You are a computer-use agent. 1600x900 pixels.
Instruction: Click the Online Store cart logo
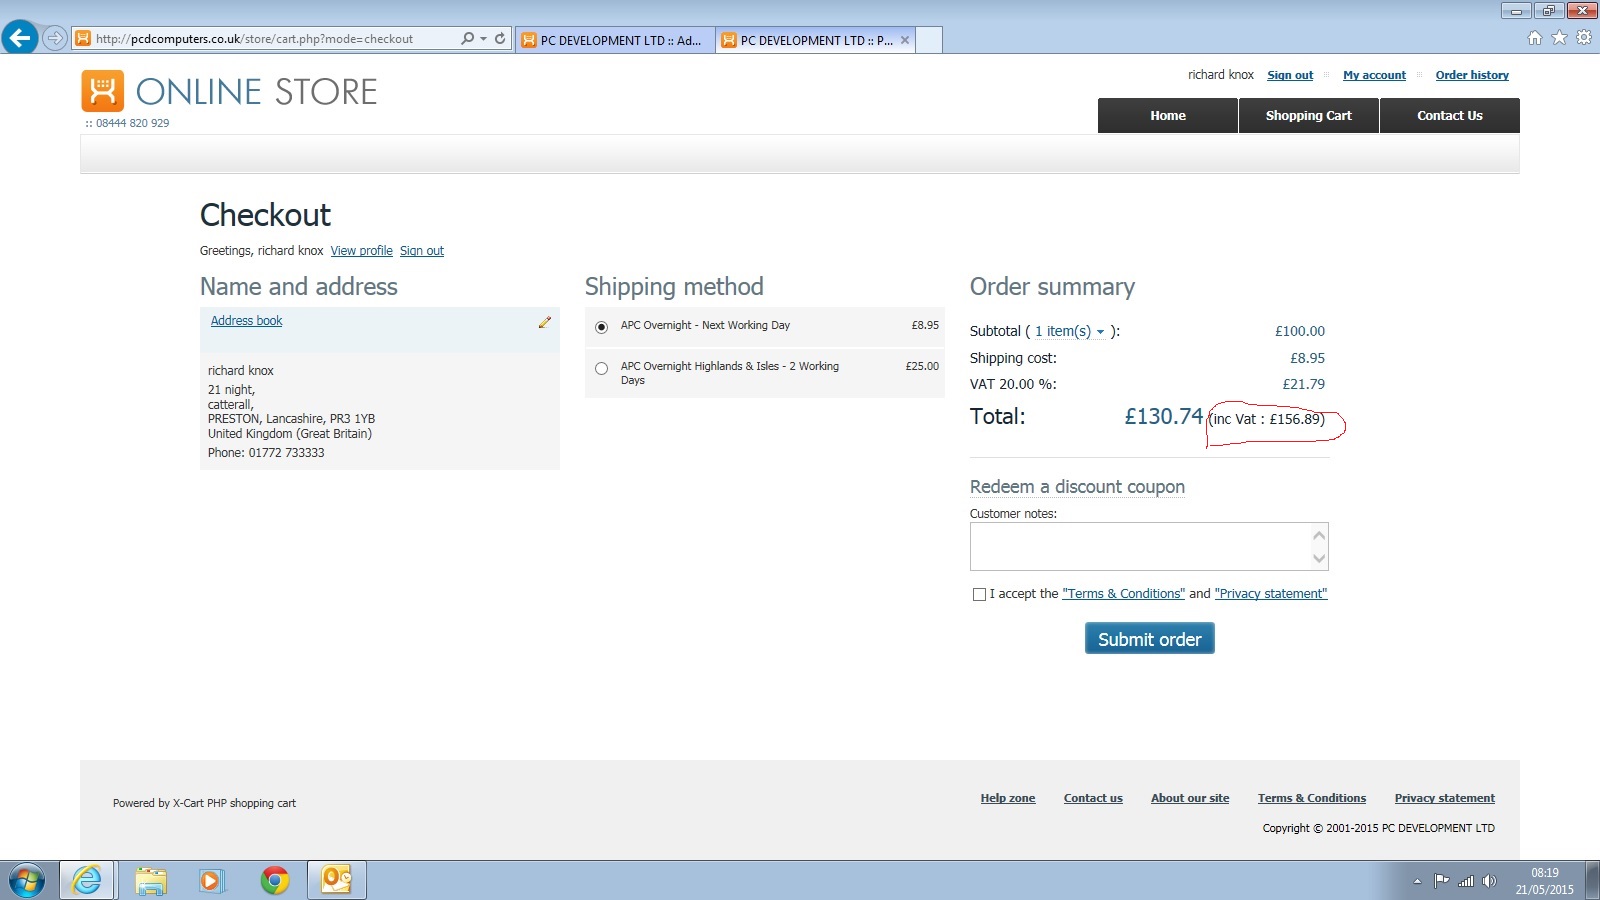pos(103,91)
